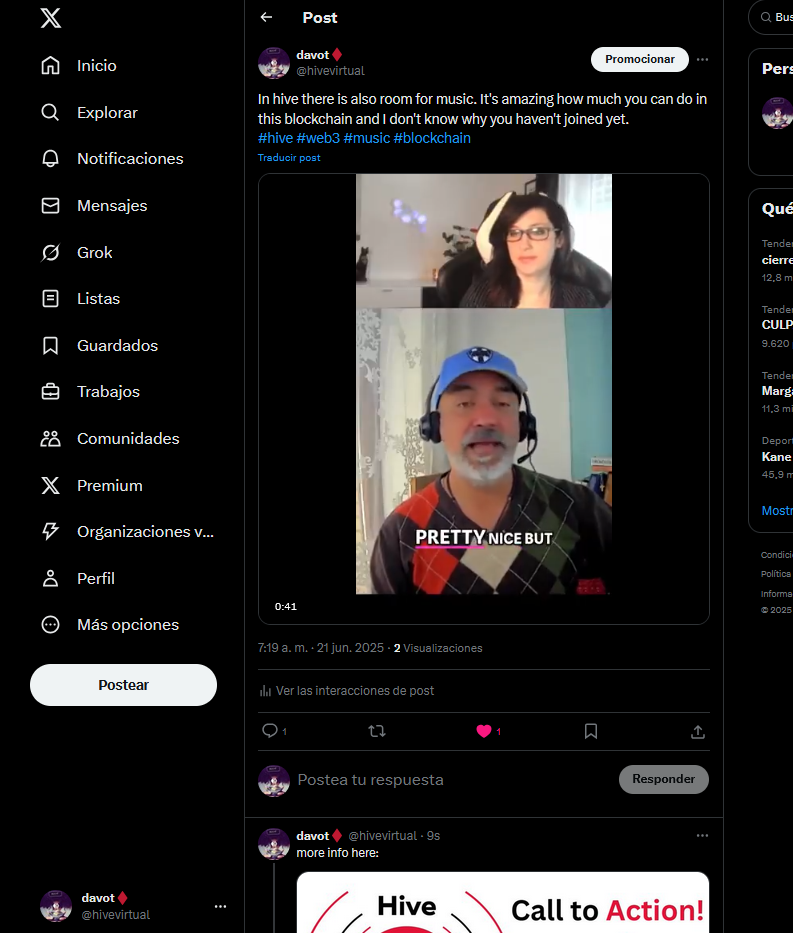Screen dimensions: 793x933
Task: Click post timestamp 7:19 a. m.
Action: [x=321, y=648]
